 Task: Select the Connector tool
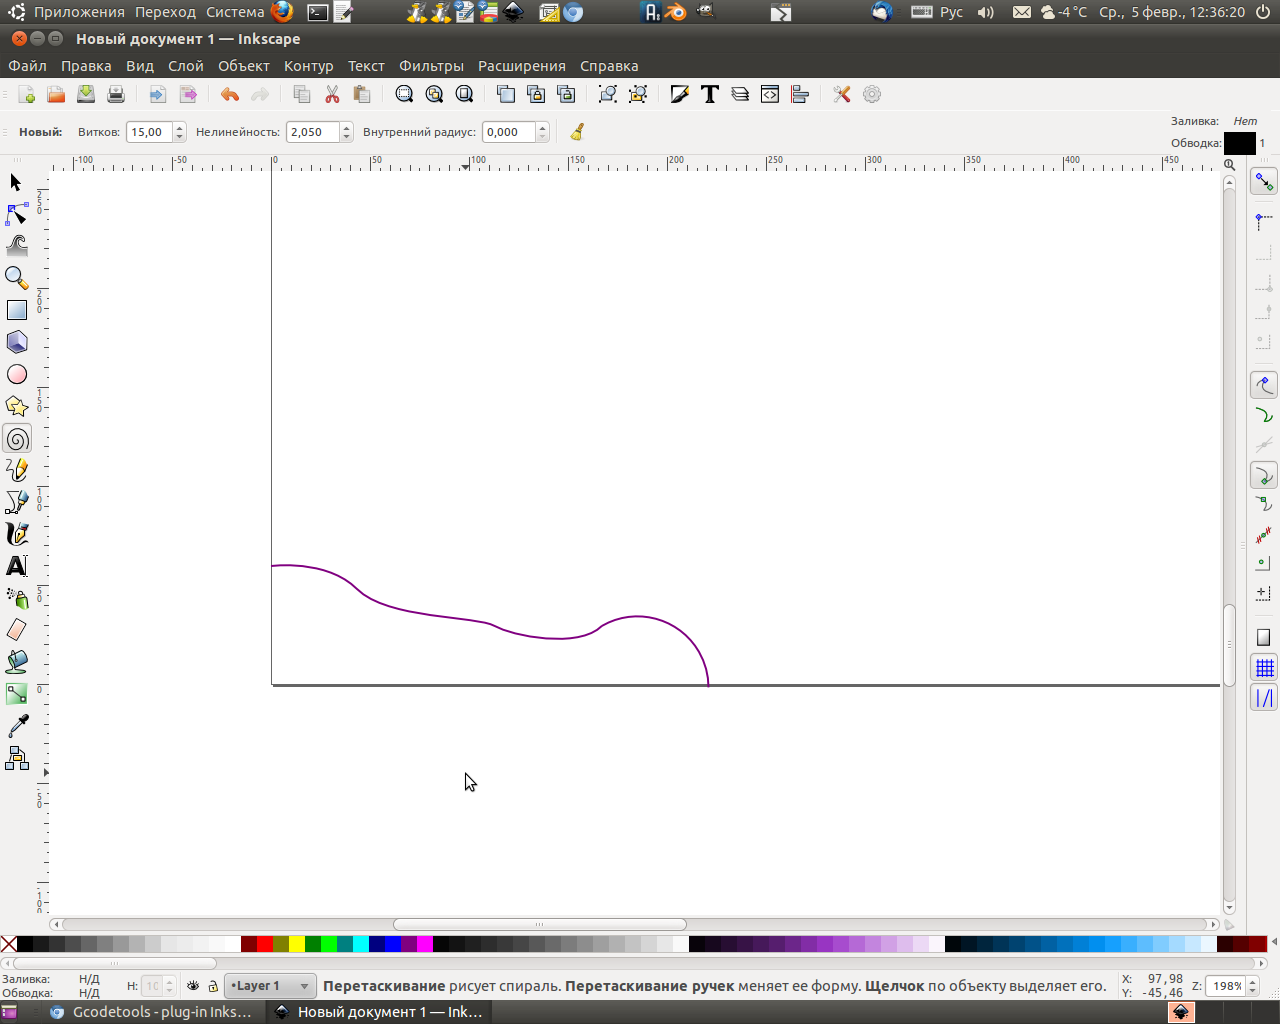click(x=16, y=758)
